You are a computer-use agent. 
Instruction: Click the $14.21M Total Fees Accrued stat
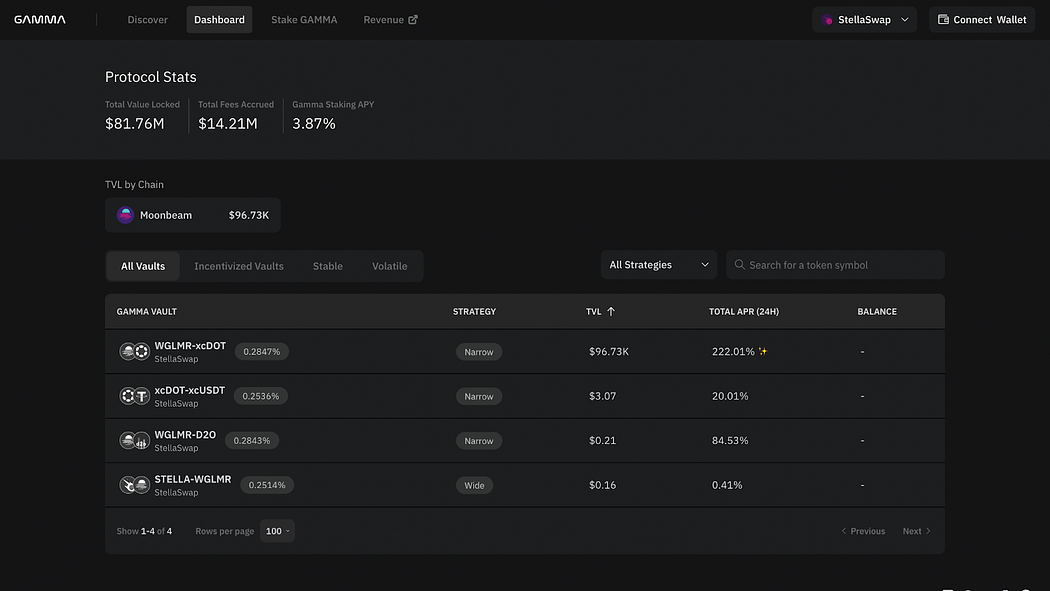point(228,123)
